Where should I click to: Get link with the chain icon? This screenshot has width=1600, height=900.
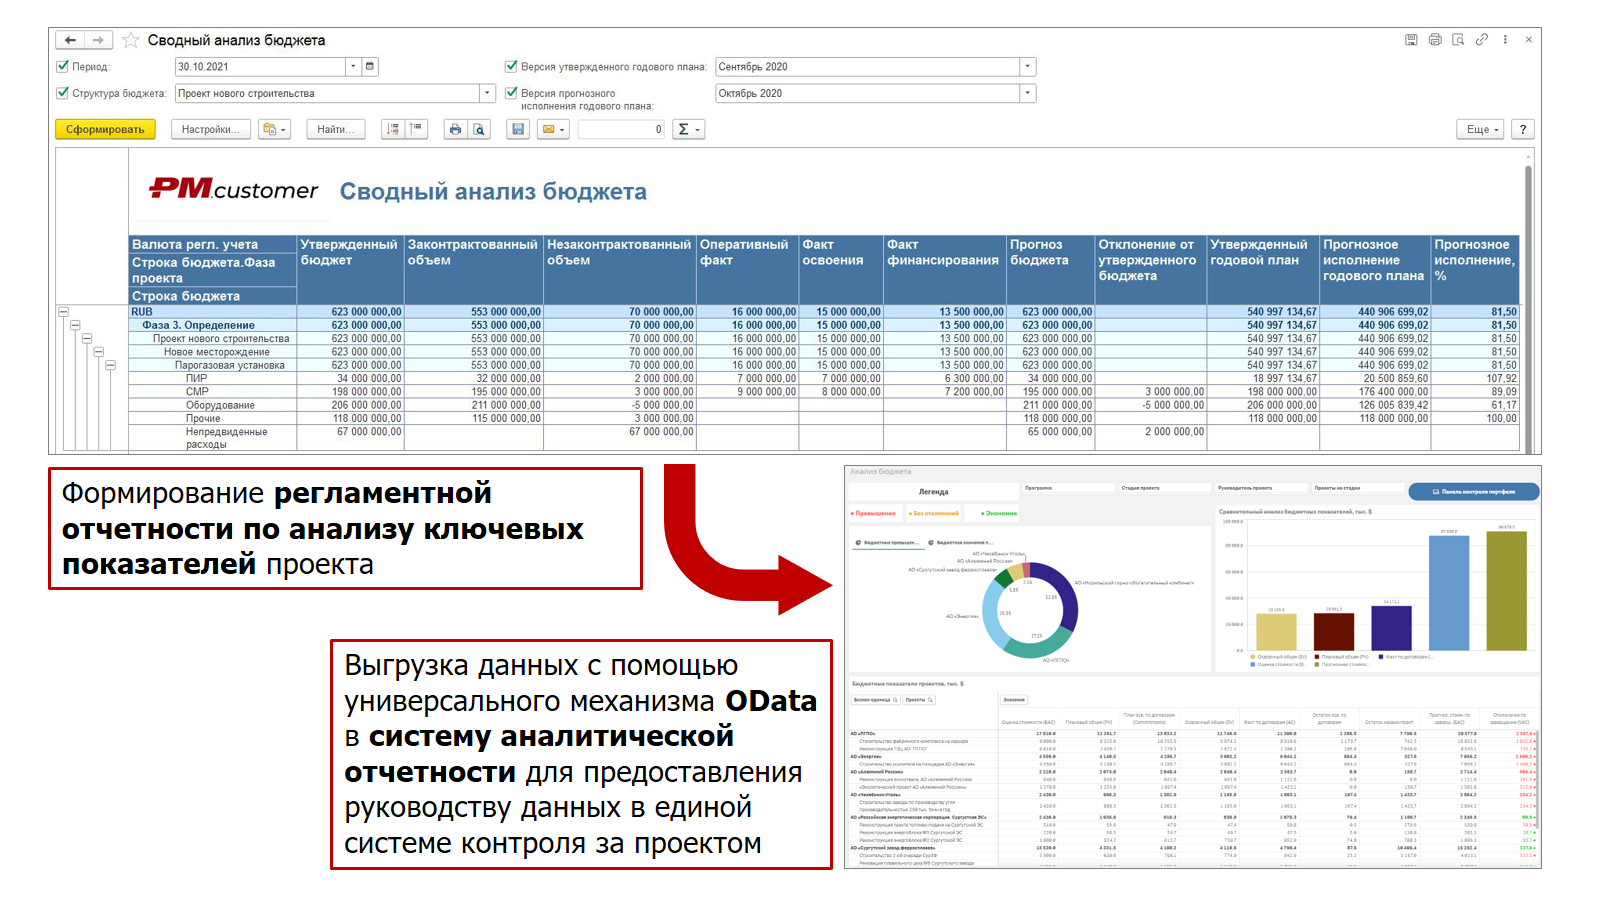pos(1482,40)
